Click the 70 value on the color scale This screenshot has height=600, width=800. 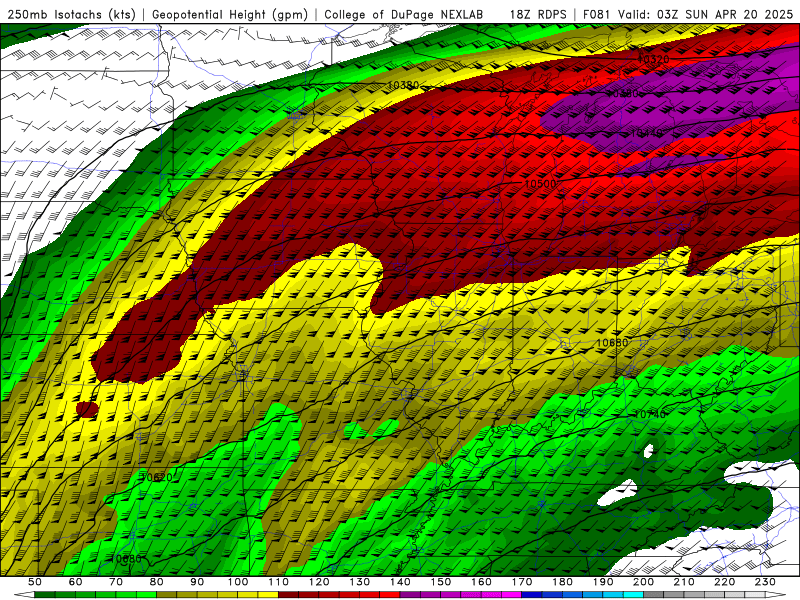(x=116, y=582)
